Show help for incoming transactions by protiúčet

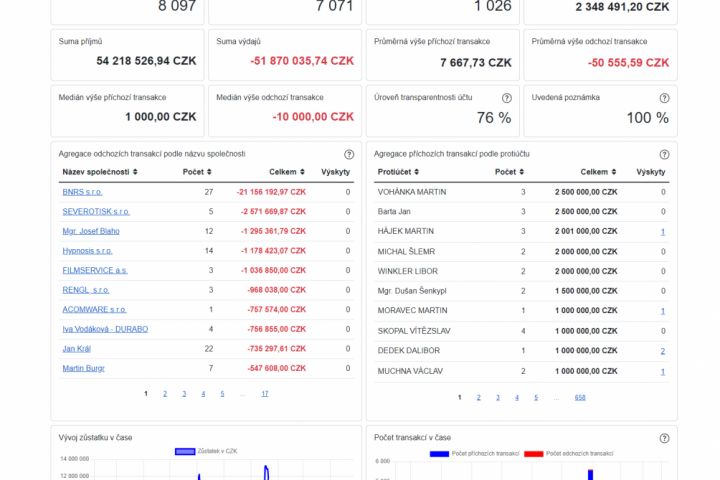(x=664, y=154)
